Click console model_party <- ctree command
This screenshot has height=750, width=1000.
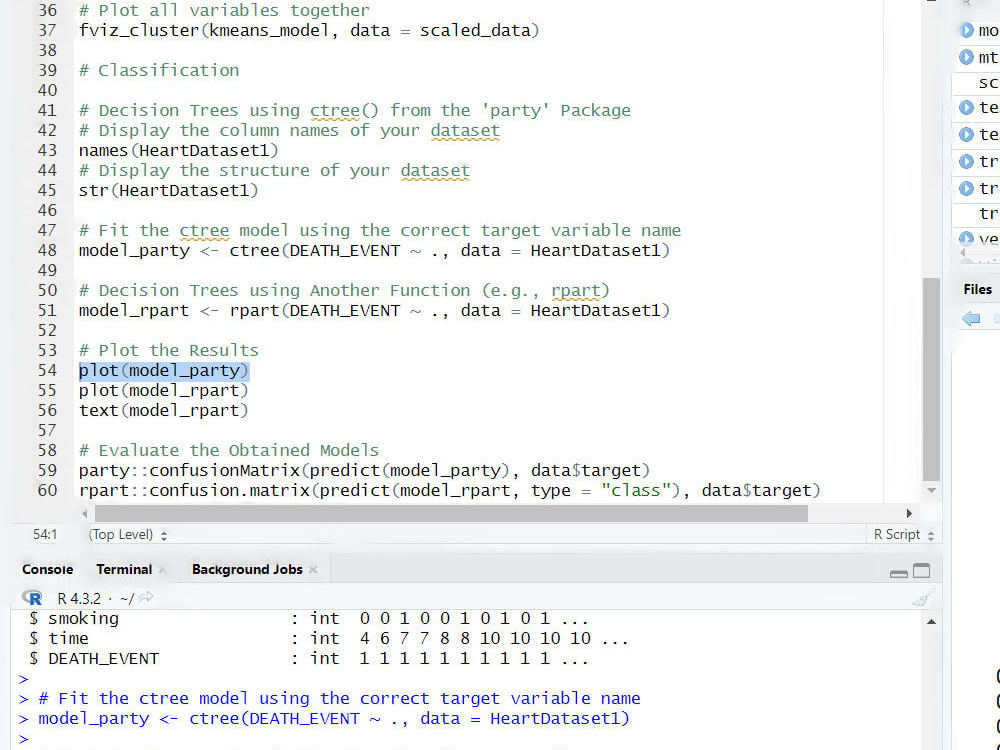334,719
